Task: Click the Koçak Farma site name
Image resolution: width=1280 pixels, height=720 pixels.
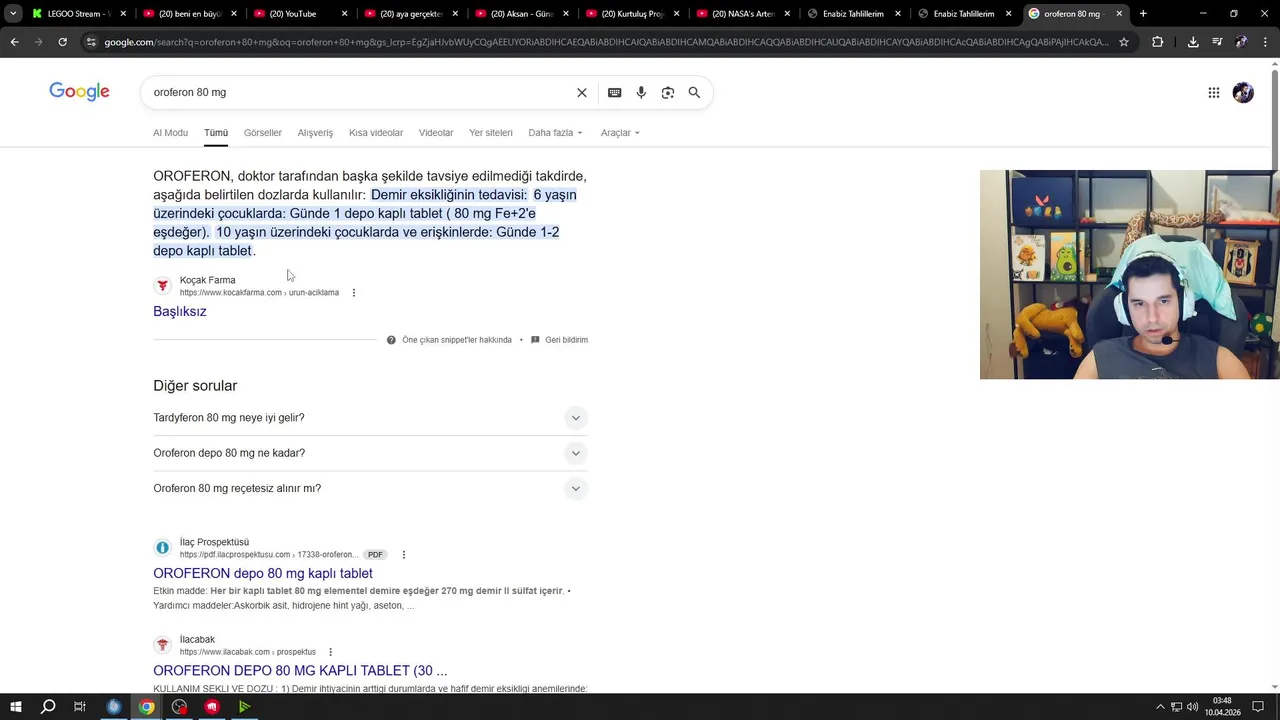Action: 207,280
